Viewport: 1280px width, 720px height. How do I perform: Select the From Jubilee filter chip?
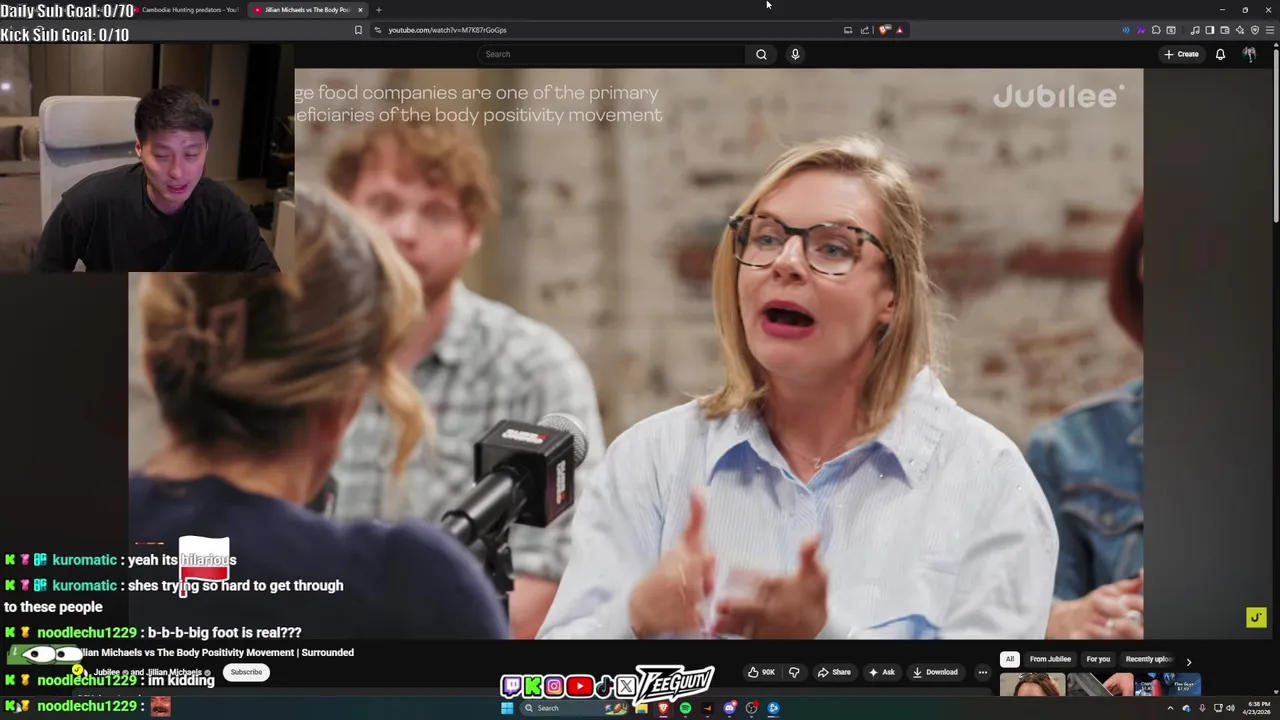coord(1050,659)
